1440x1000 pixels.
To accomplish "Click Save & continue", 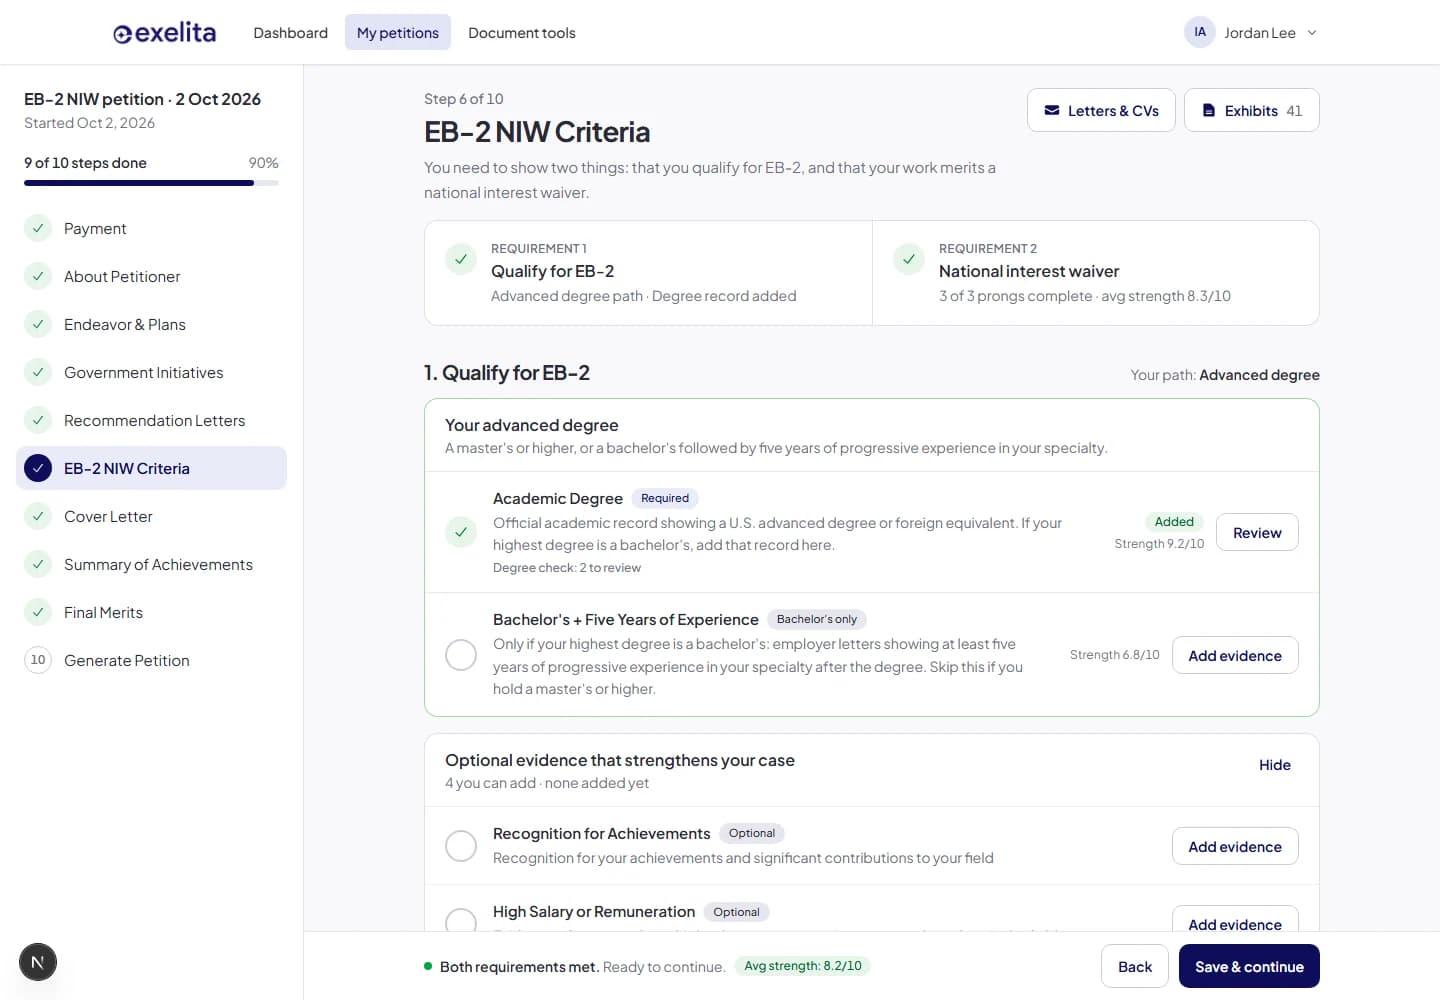I will tap(1249, 966).
